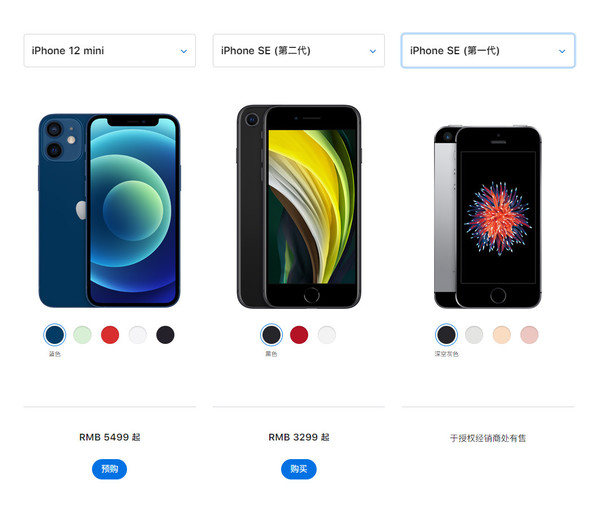Viewport: 600px width, 506px height.
Task: Select the white color for iPhone 12 mini
Action: coord(137,335)
